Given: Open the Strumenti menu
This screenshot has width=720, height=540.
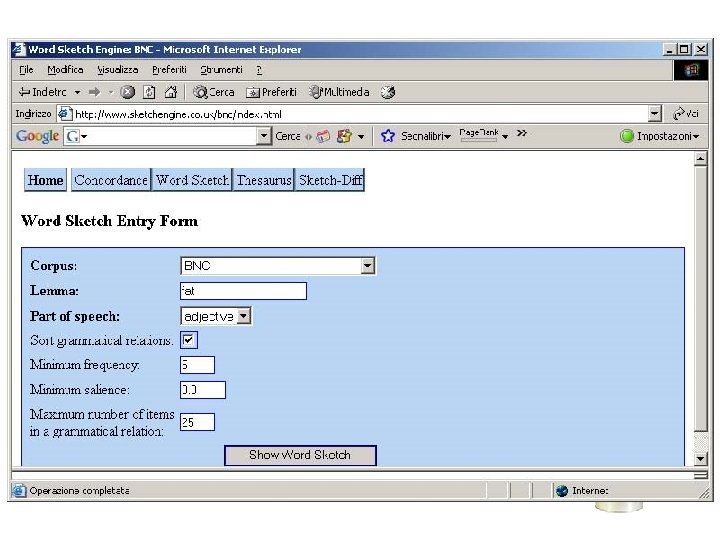Looking at the screenshot, I should [x=221, y=70].
